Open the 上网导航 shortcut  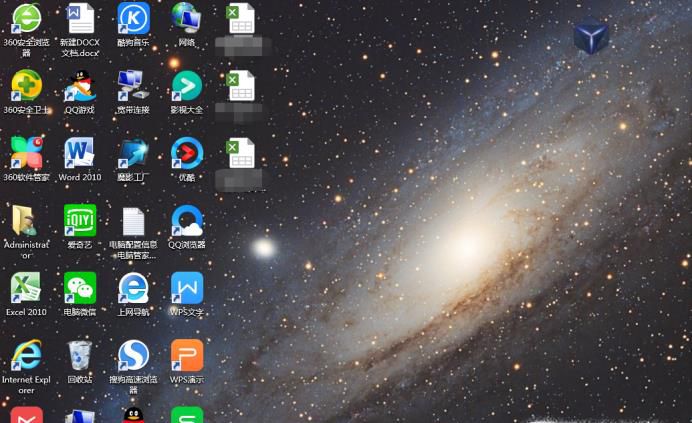133,287
